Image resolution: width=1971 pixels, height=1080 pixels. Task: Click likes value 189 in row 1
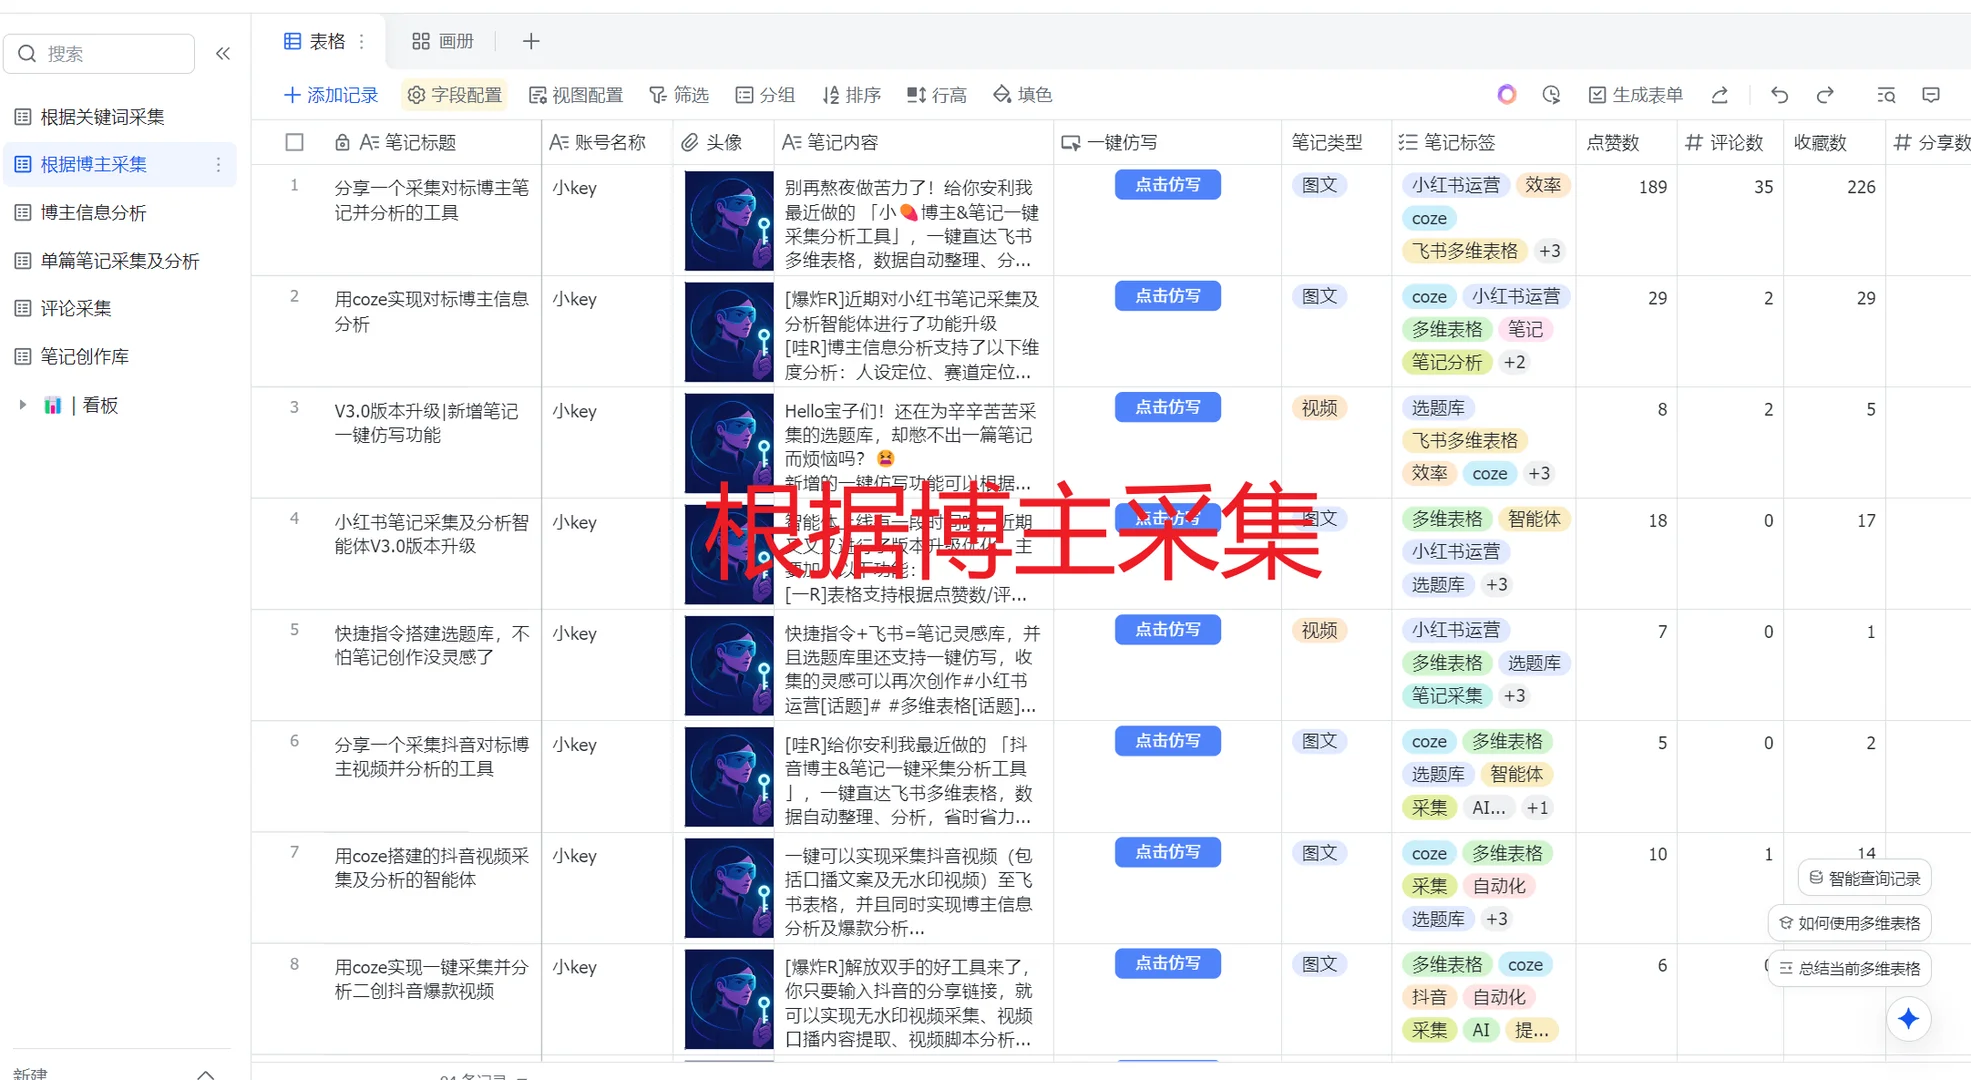click(x=1652, y=187)
